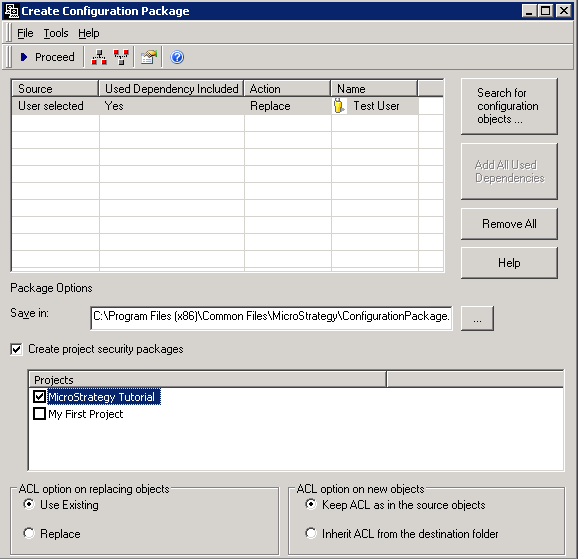Click the browse ellipsis button
The width and height of the screenshot is (578, 559).
click(477, 318)
